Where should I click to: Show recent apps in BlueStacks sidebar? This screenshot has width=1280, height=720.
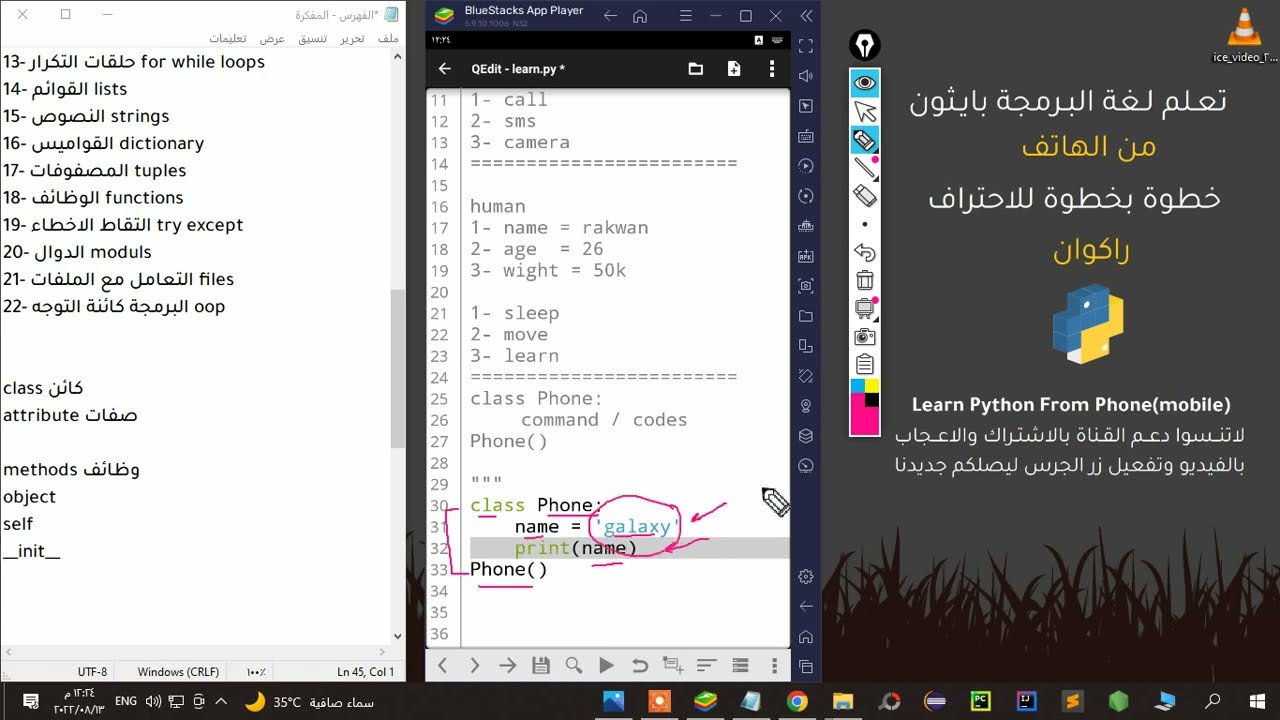click(x=806, y=666)
